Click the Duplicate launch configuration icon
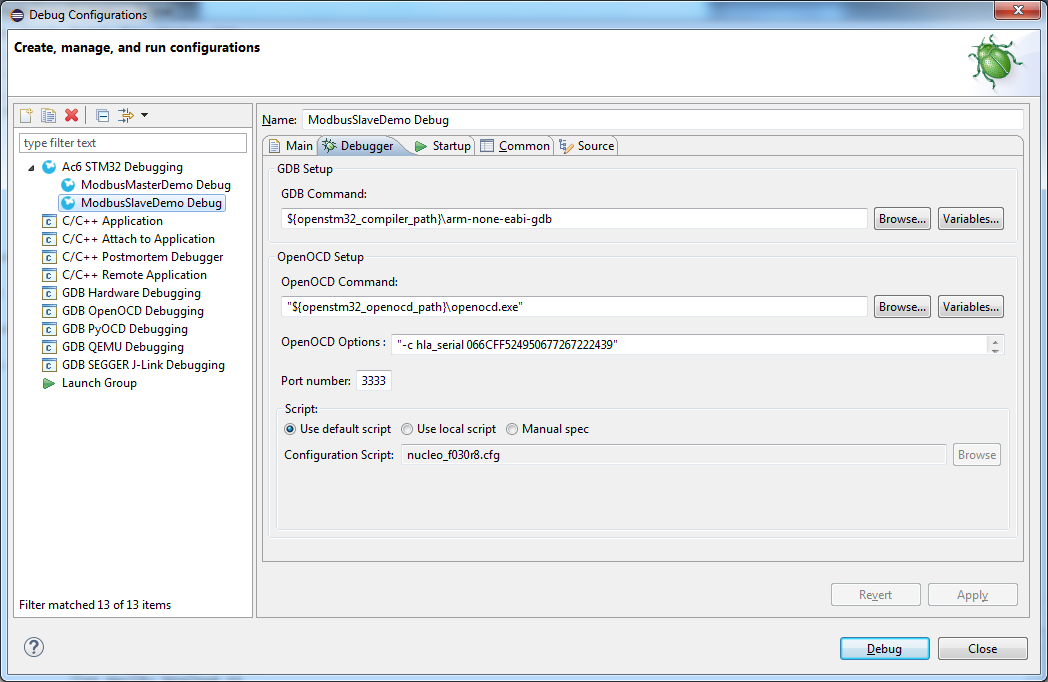 (48, 116)
